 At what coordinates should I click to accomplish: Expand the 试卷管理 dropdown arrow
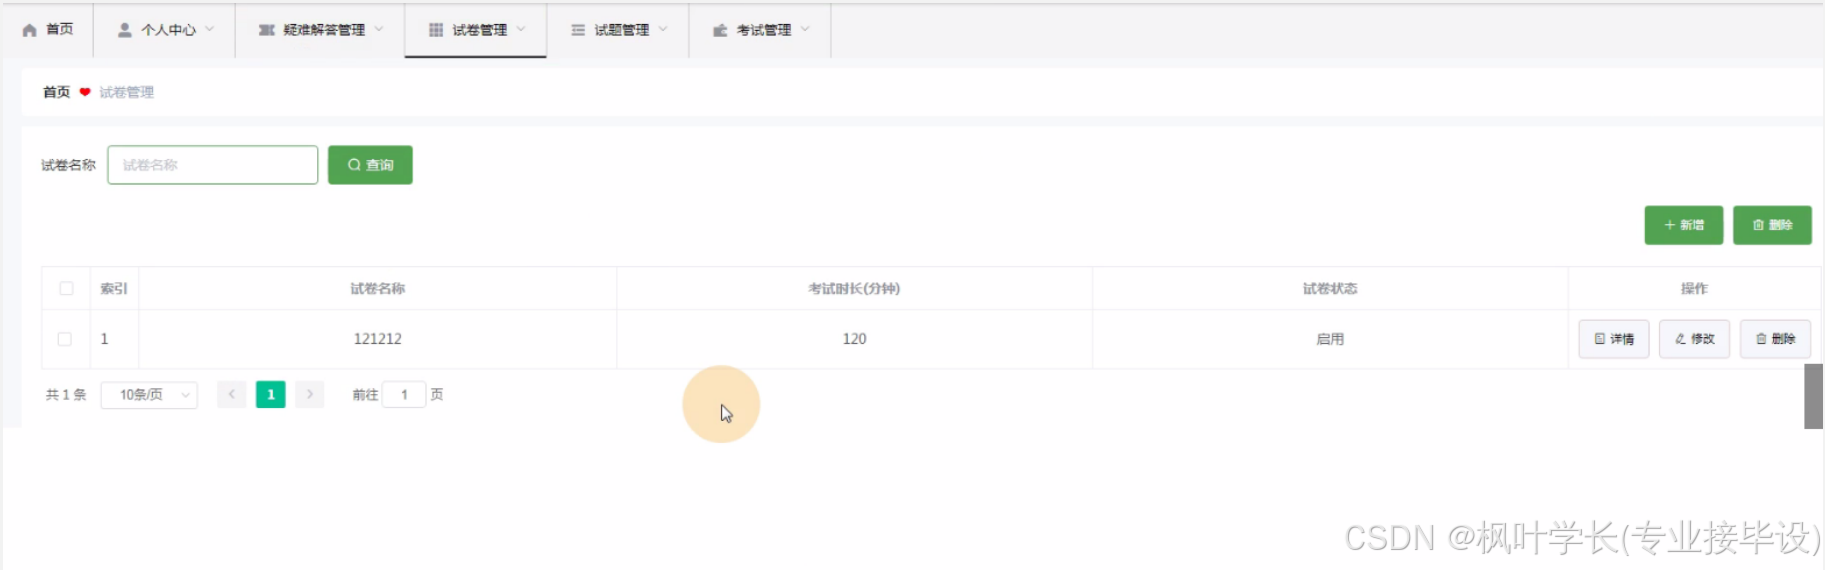tap(521, 29)
